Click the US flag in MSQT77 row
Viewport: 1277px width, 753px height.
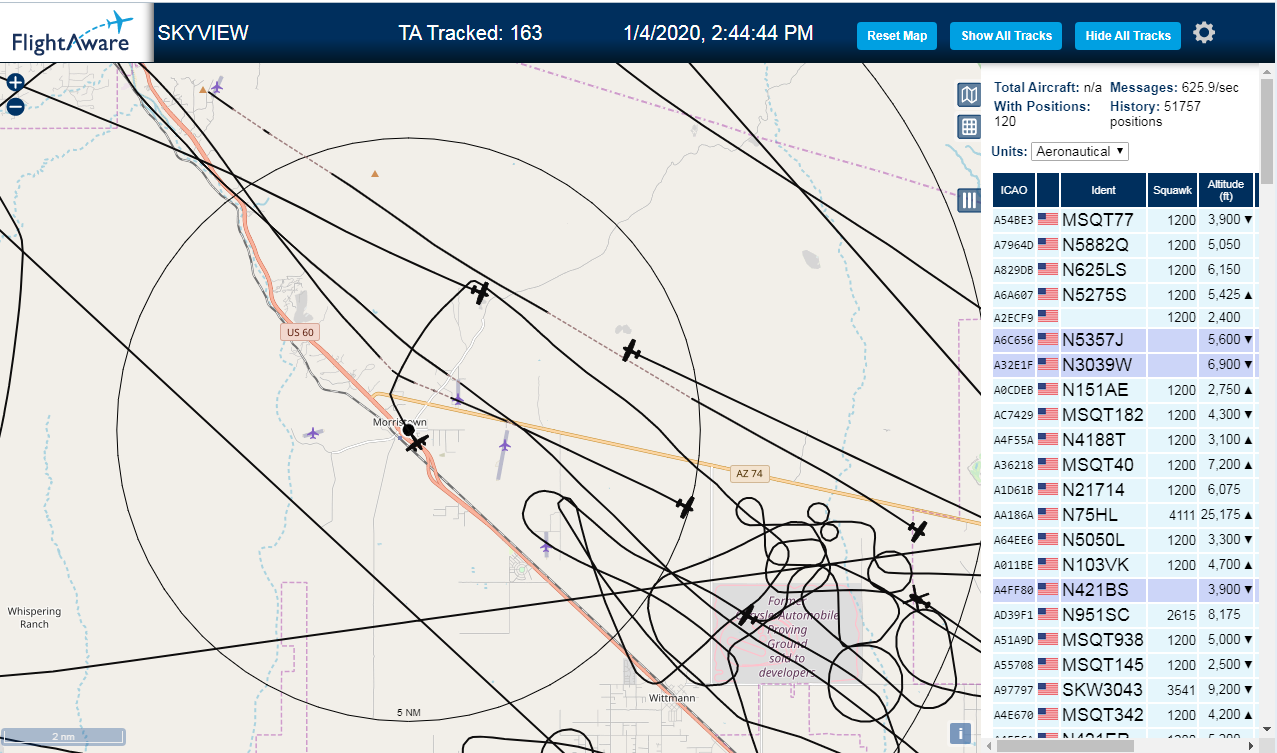[x=1048, y=219]
